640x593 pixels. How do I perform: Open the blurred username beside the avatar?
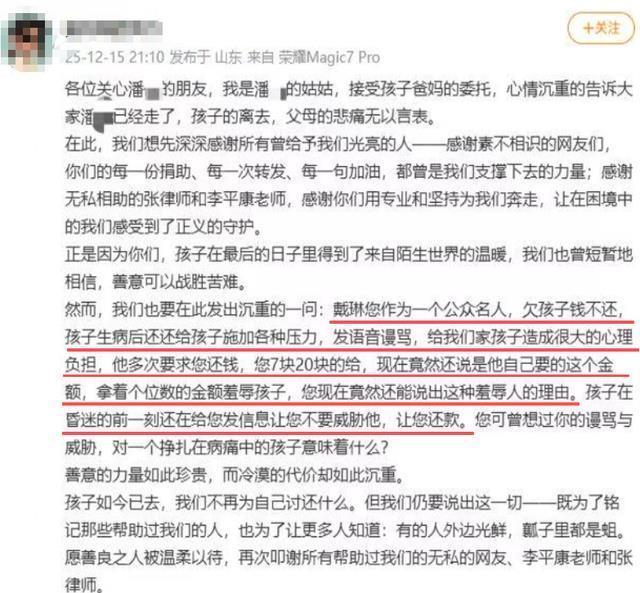point(111,28)
